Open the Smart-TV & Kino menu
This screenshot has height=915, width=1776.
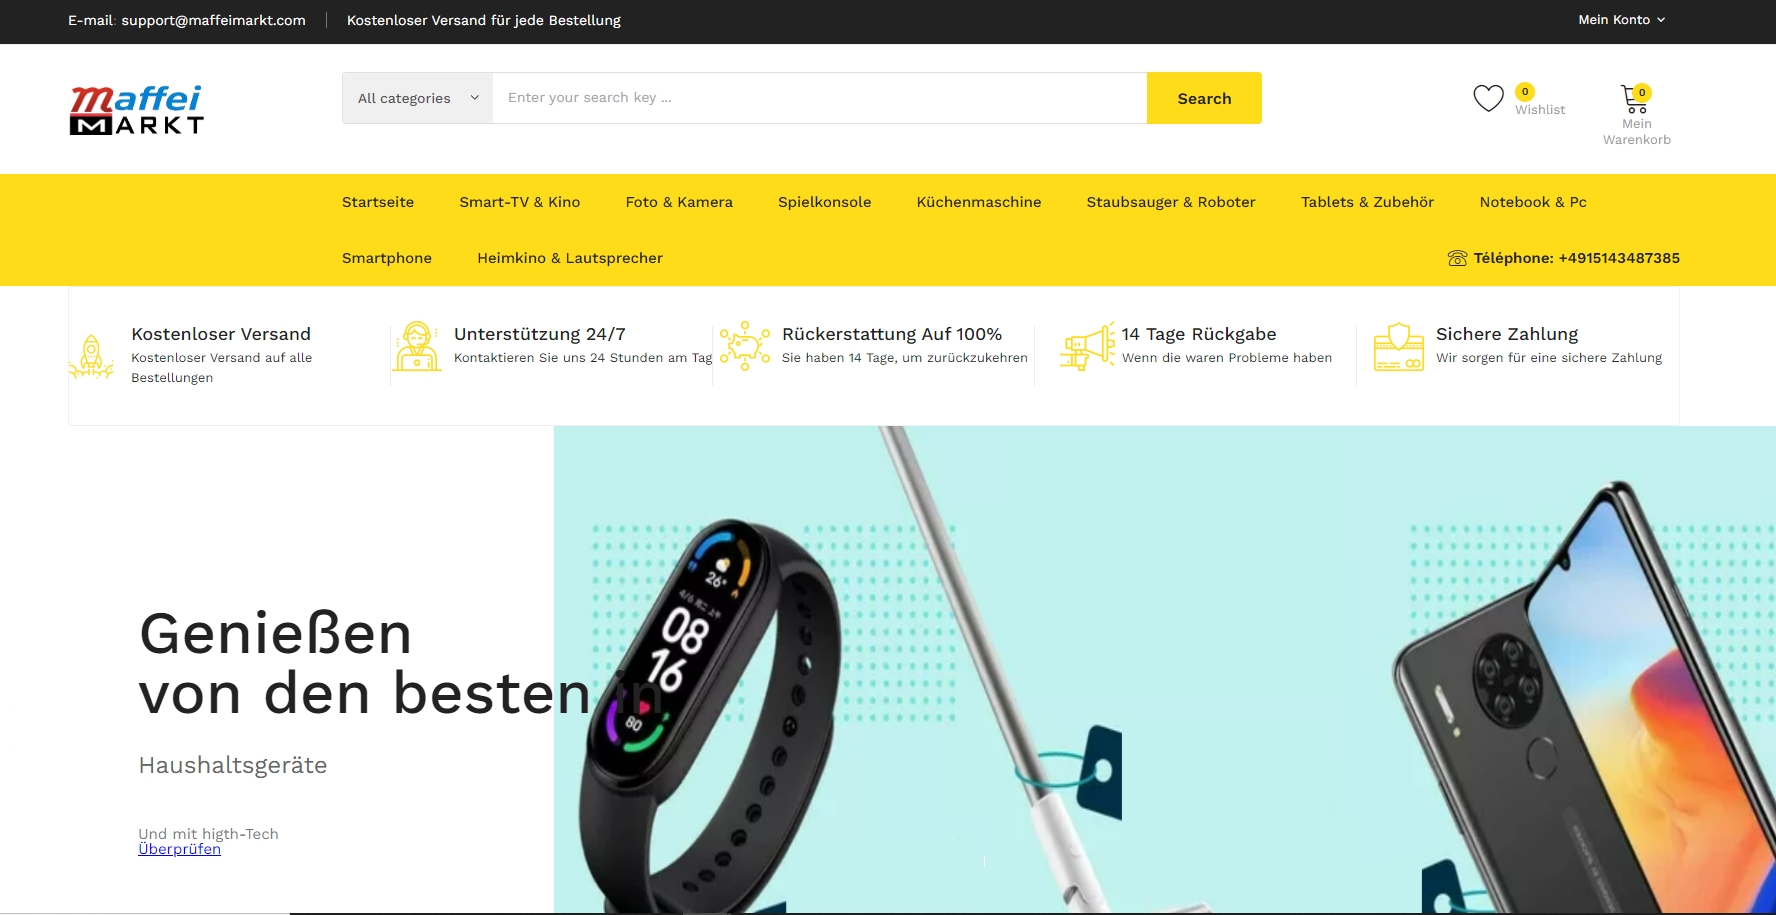520,202
